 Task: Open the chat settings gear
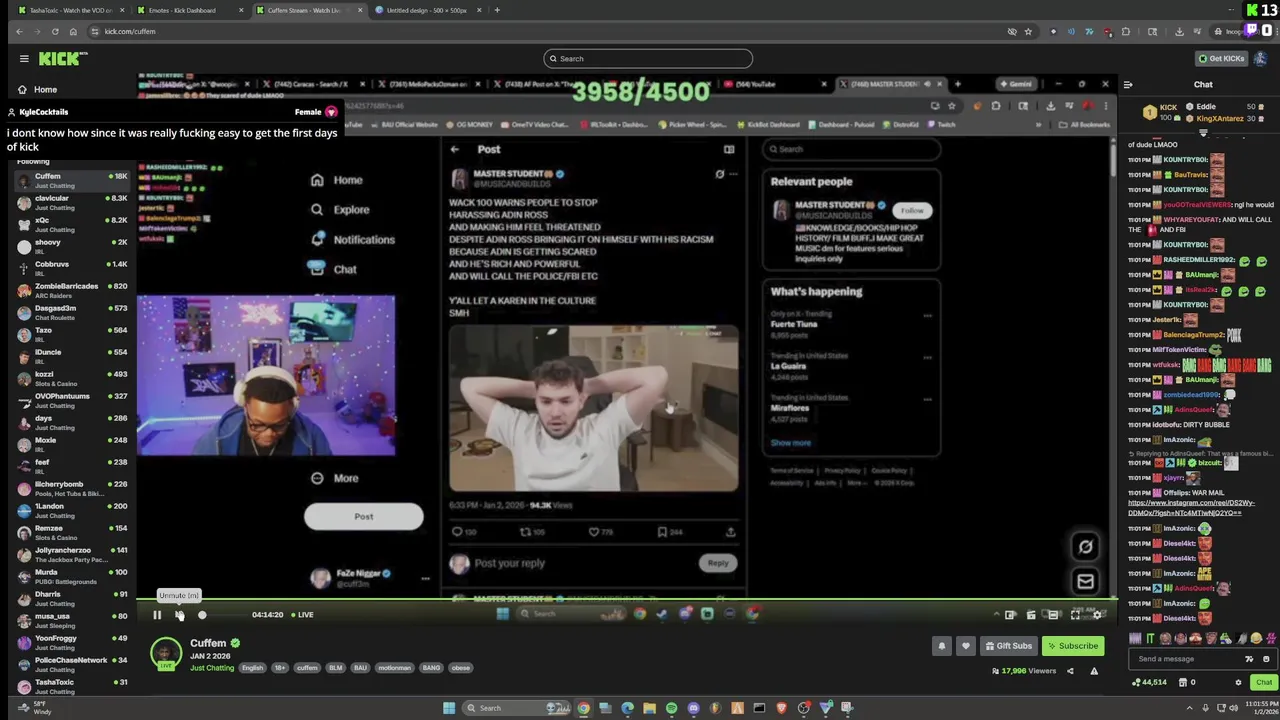pos(1238,683)
